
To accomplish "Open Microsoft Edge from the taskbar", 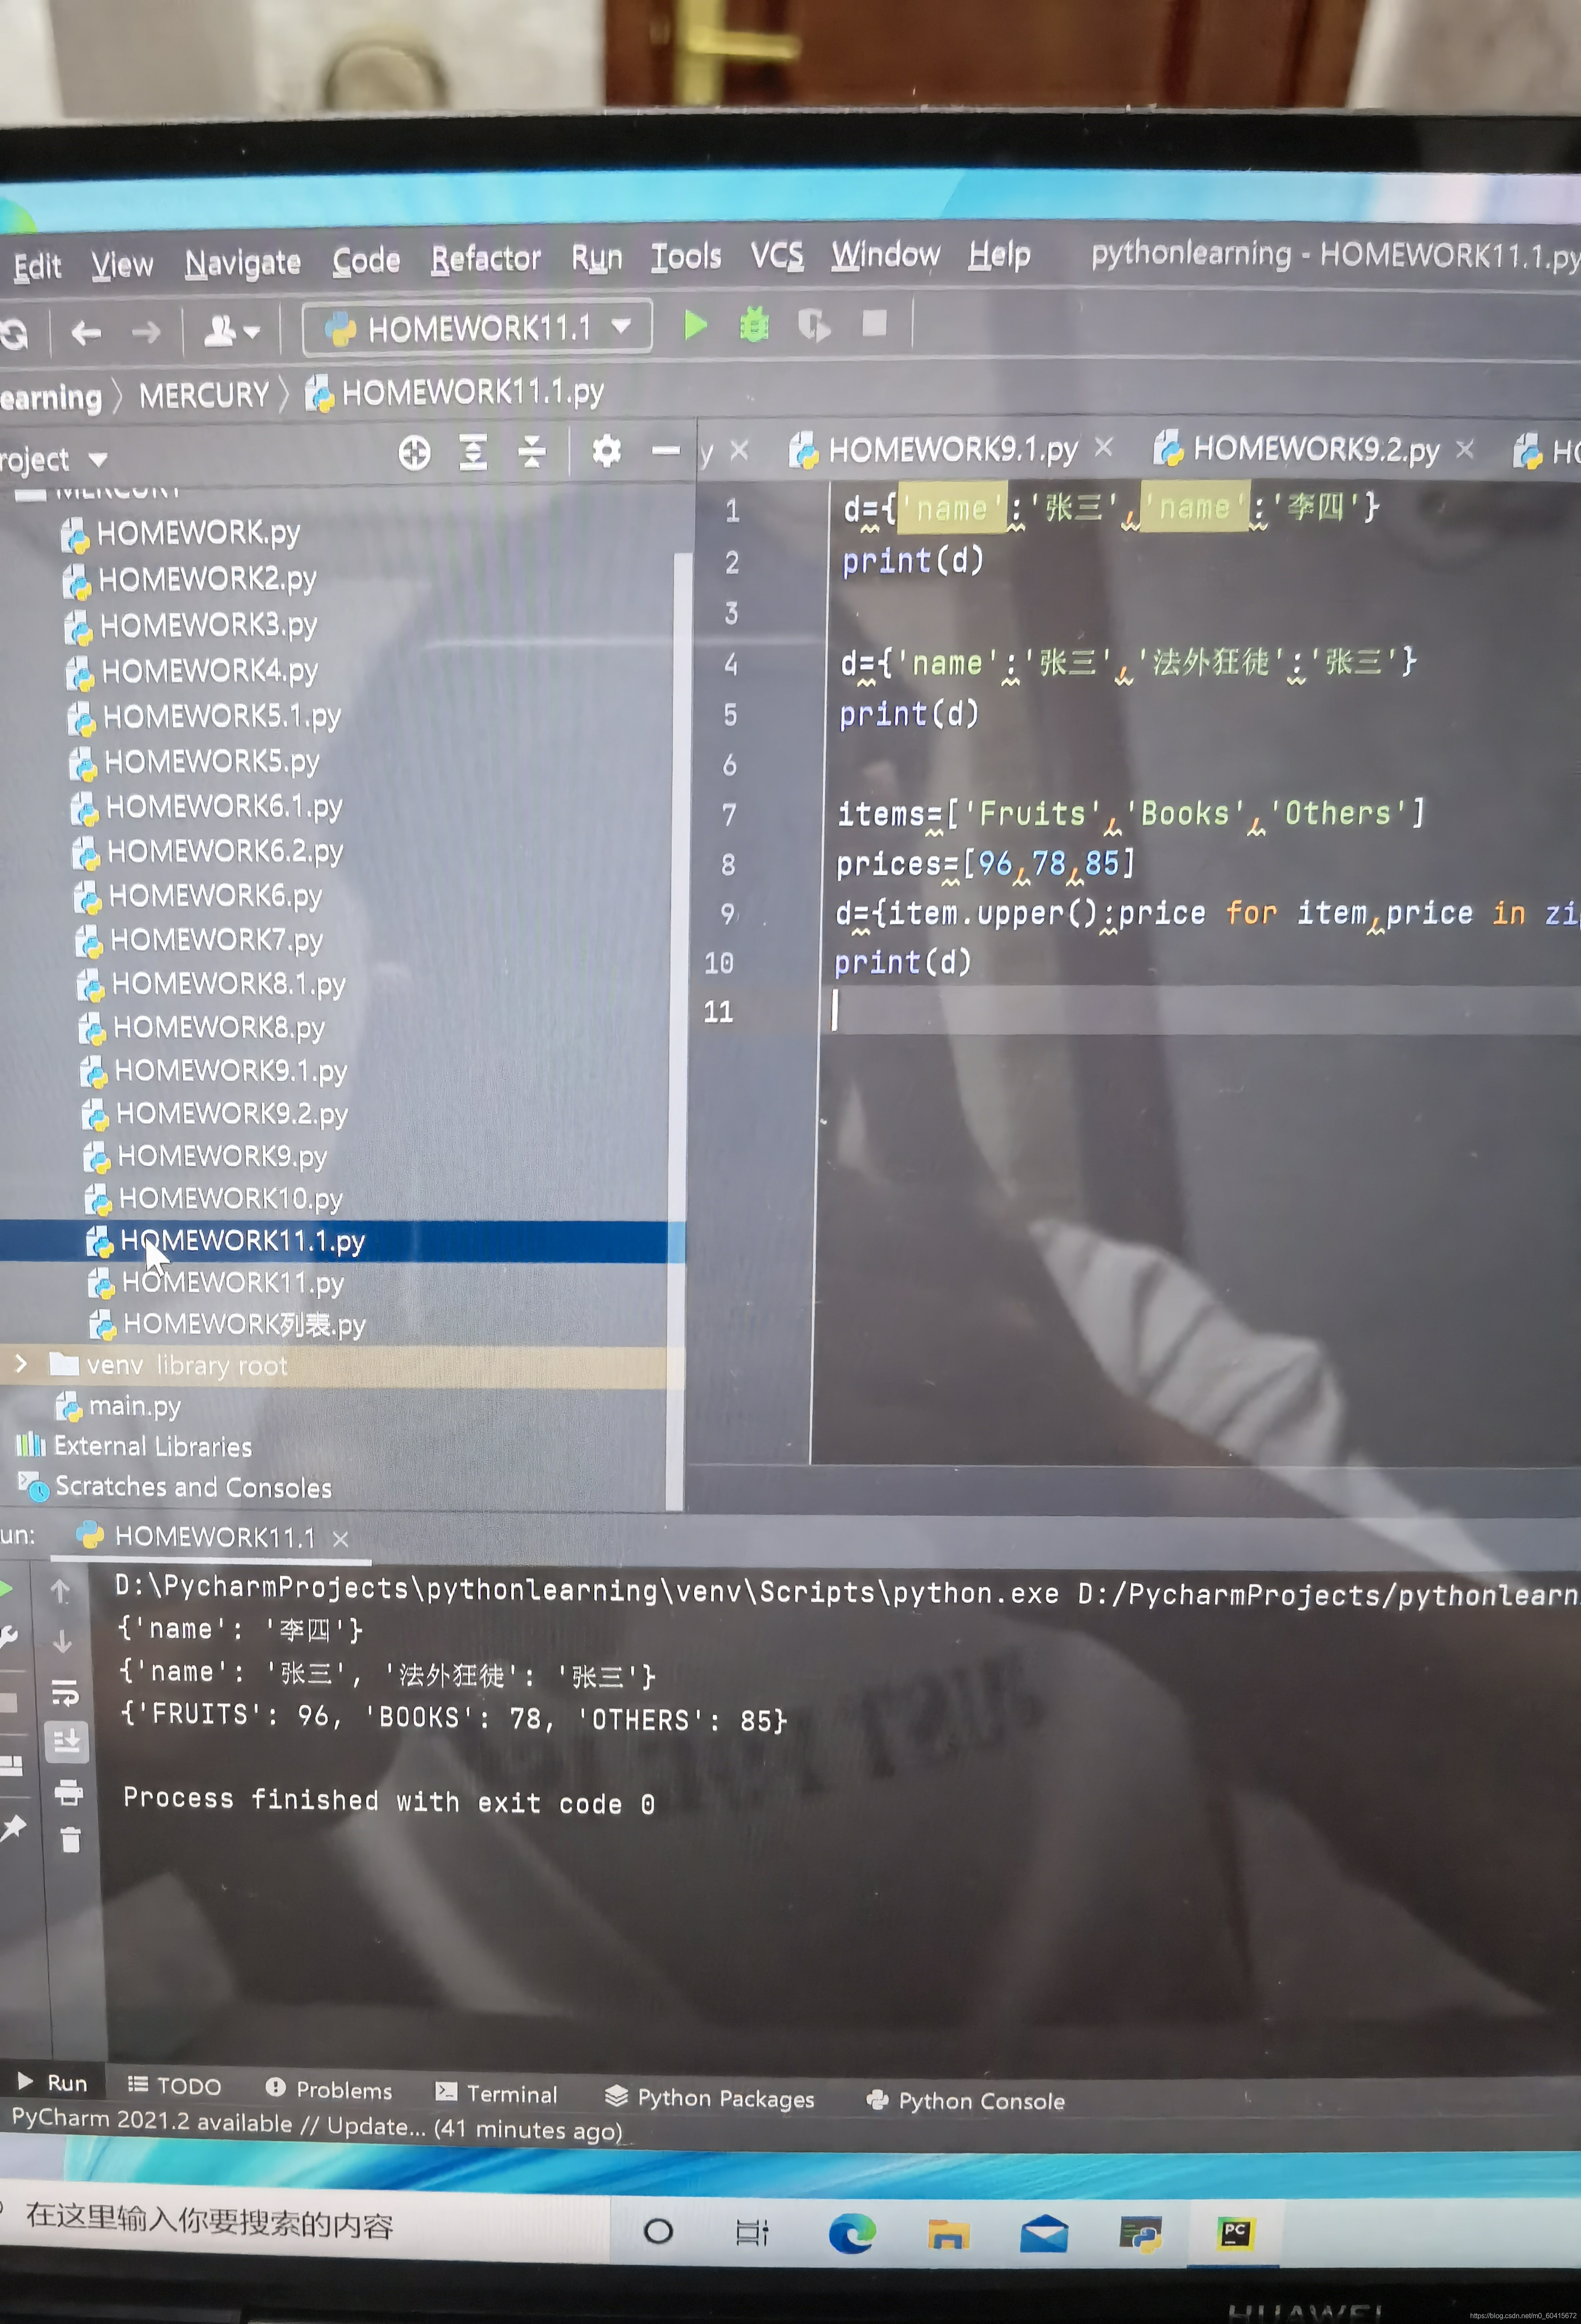I will point(852,2233).
